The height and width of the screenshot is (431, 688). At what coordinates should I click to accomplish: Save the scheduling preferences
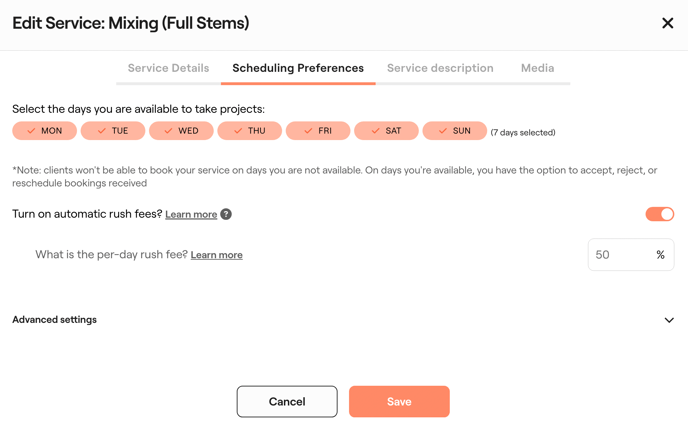pos(399,401)
